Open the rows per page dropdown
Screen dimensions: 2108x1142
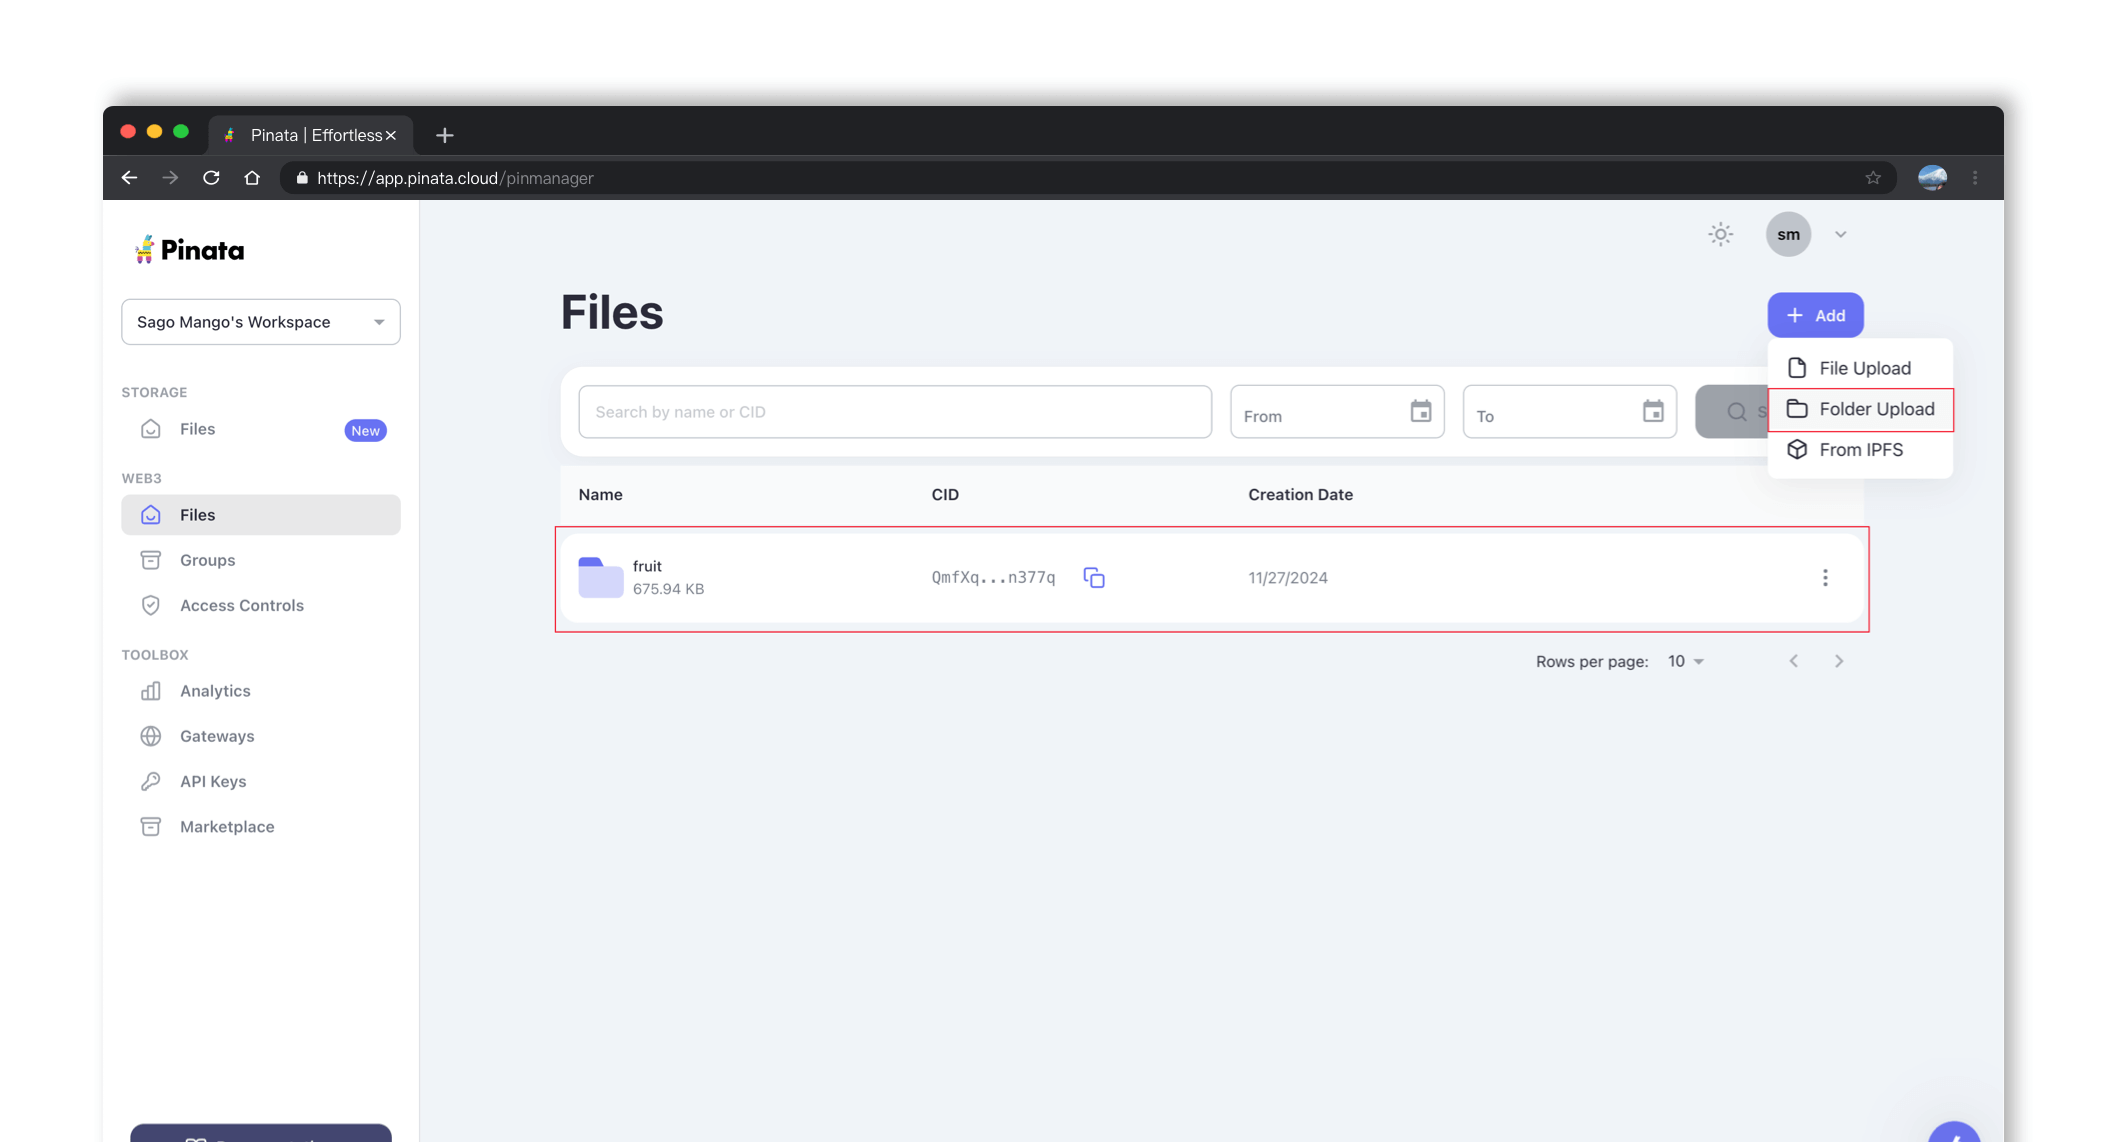[x=1686, y=662]
